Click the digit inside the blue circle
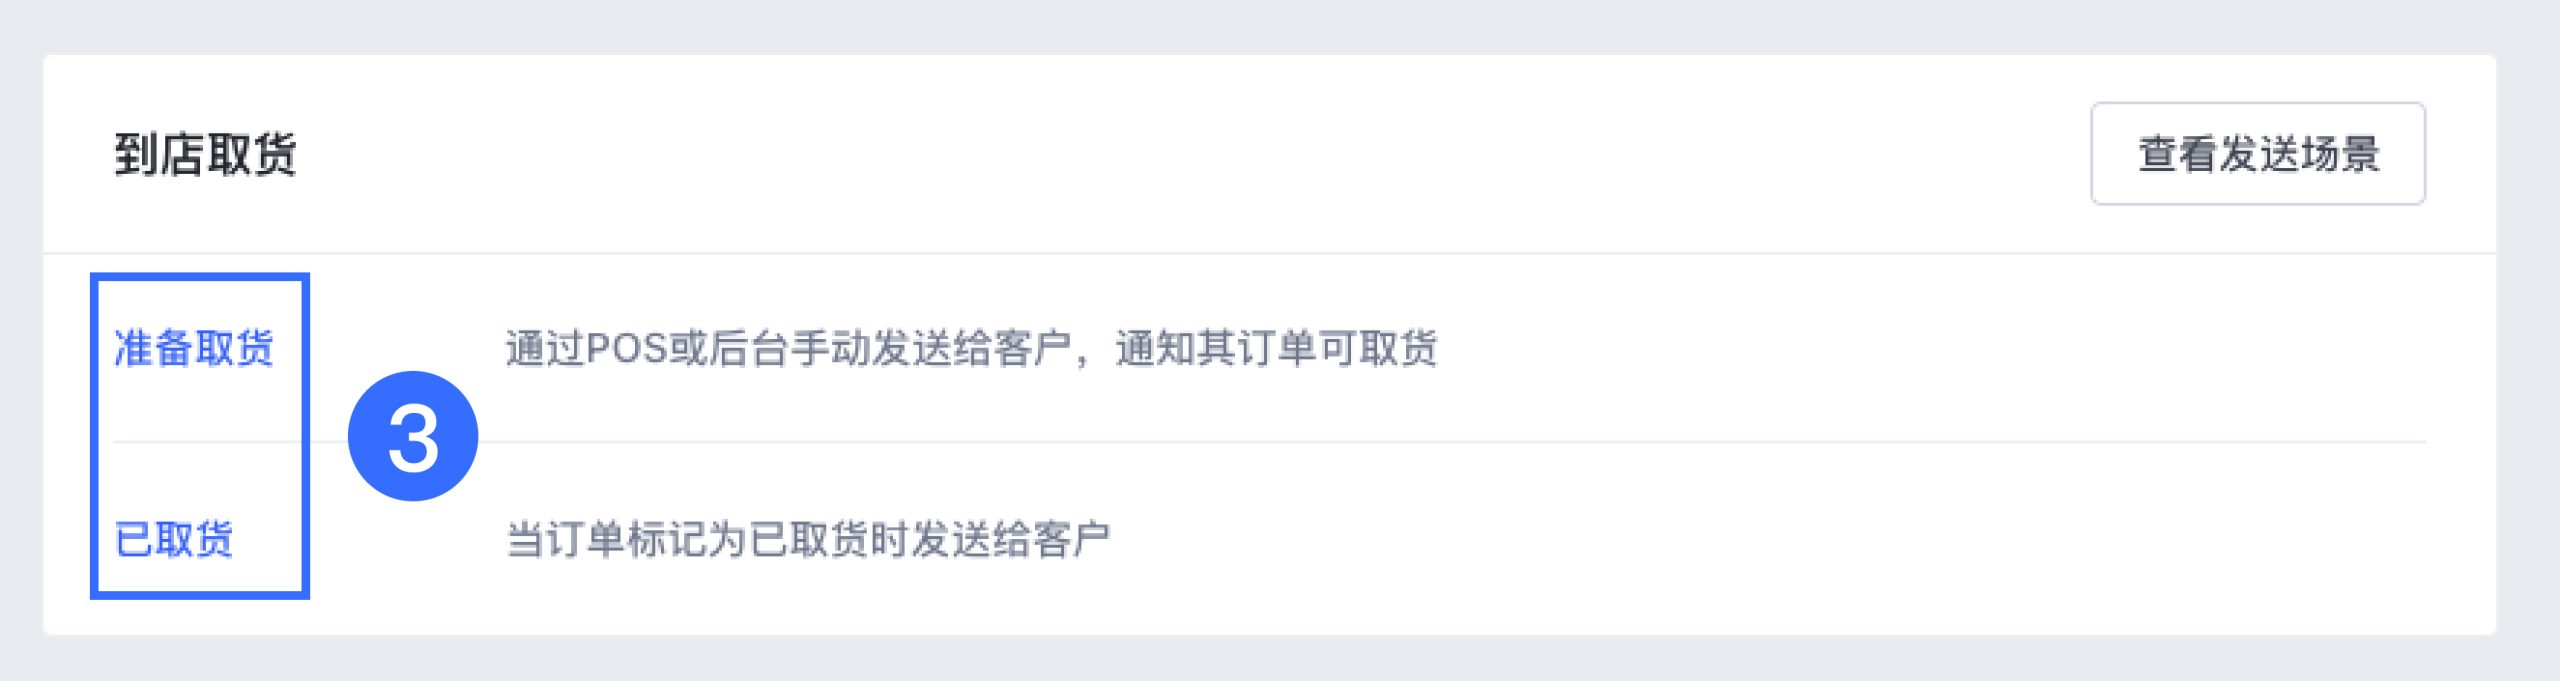Image resolution: width=2560 pixels, height=681 pixels. (413, 438)
